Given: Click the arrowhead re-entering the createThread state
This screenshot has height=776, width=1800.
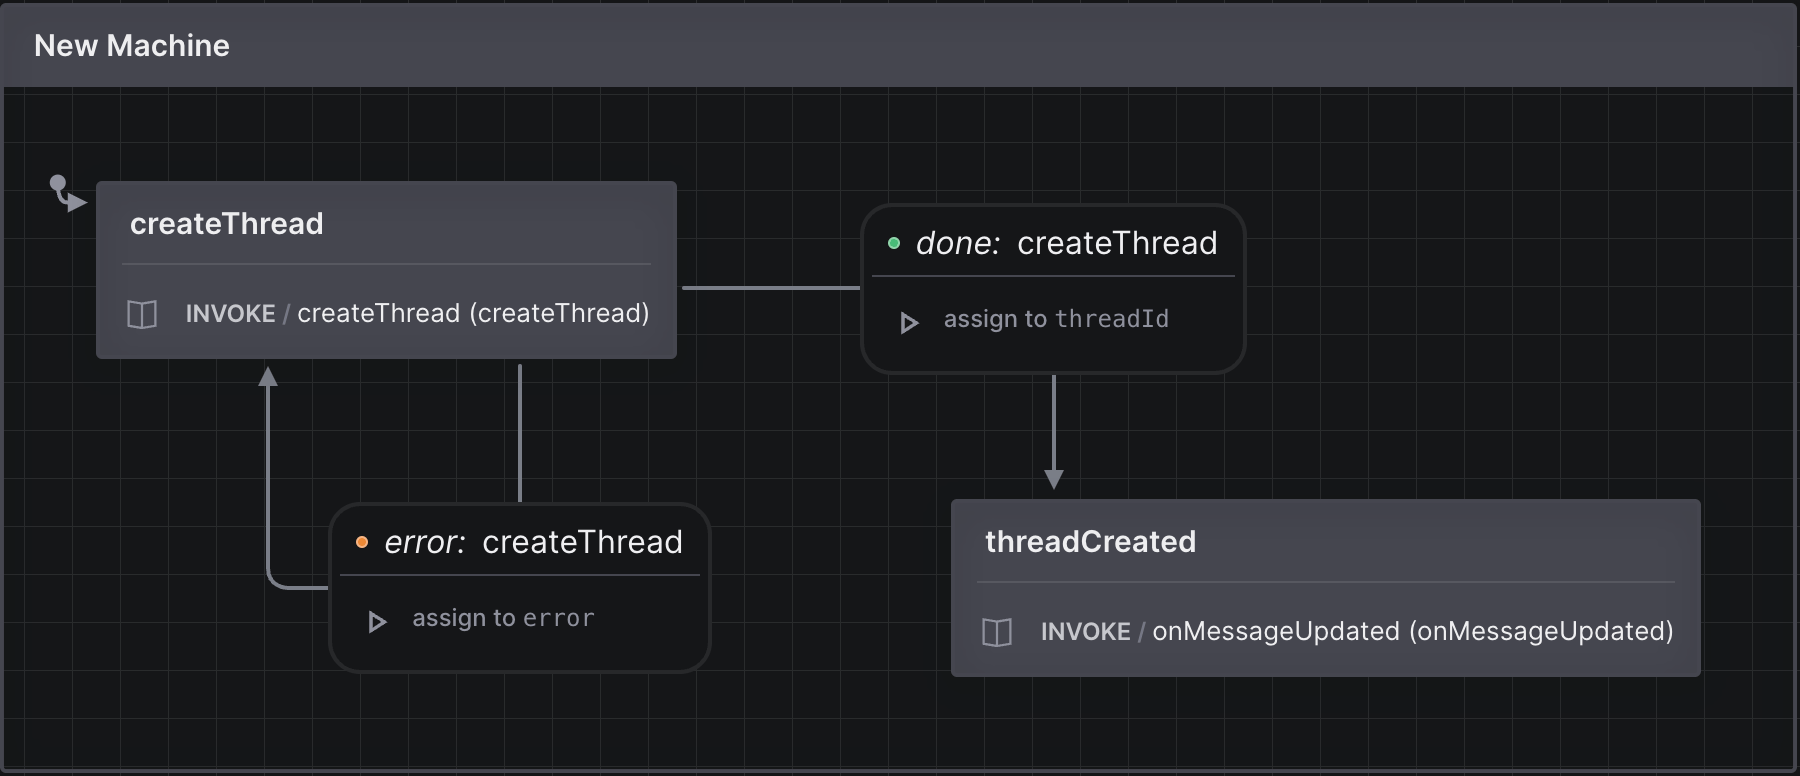Looking at the screenshot, I should pyautogui.click(x=268, y=376).
